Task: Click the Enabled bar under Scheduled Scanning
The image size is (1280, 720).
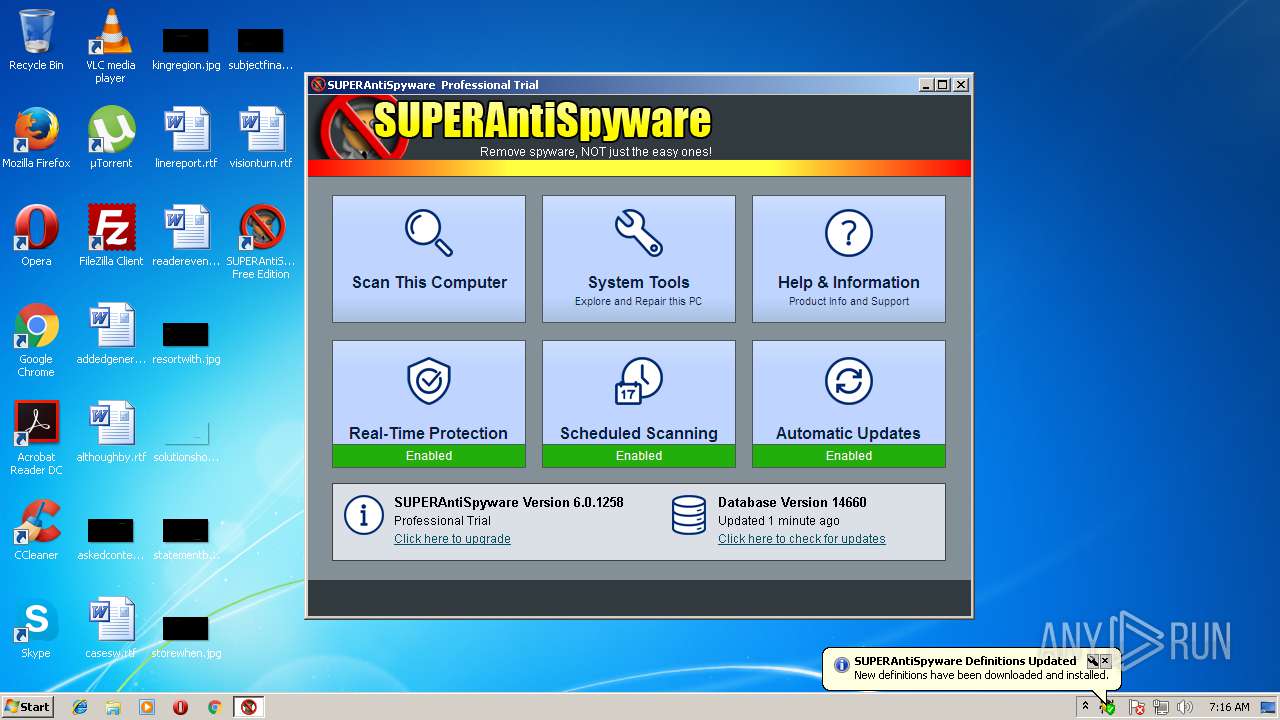Action: pyautogui.click(x=639, y=456)
